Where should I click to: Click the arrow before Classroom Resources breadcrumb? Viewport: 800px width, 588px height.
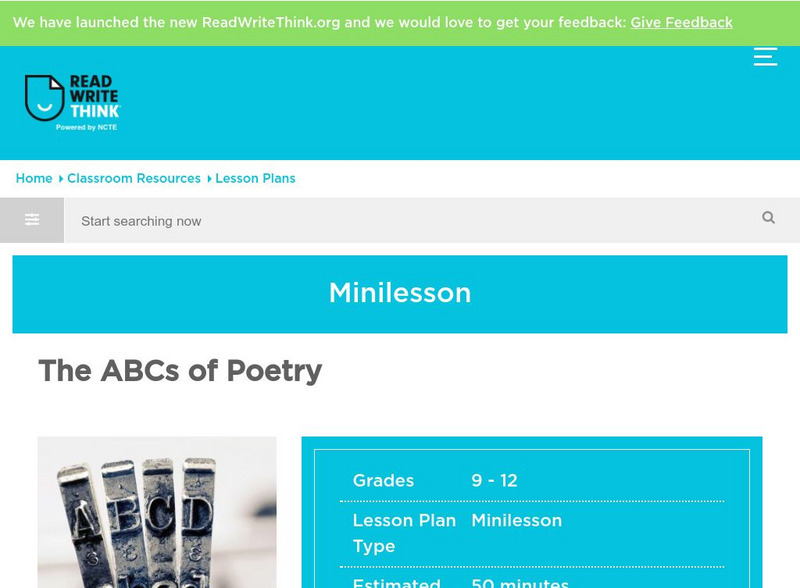click(61, 179)
